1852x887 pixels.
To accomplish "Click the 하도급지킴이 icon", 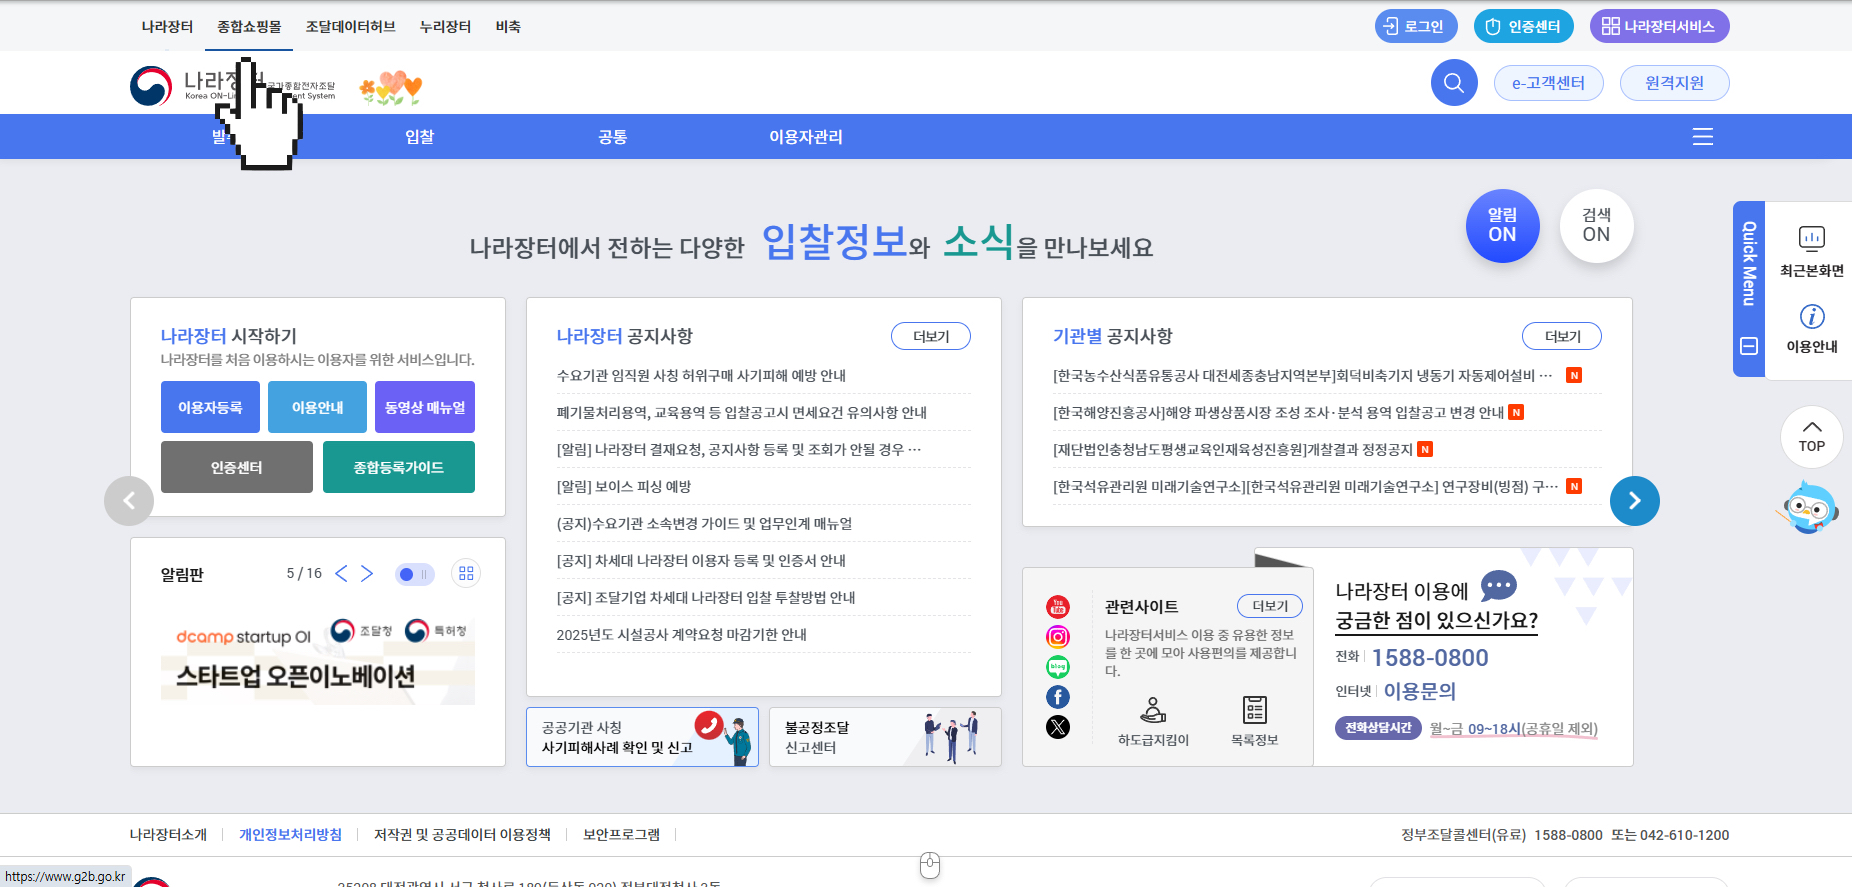I will pyautogui.click(x=1153, y=721).
